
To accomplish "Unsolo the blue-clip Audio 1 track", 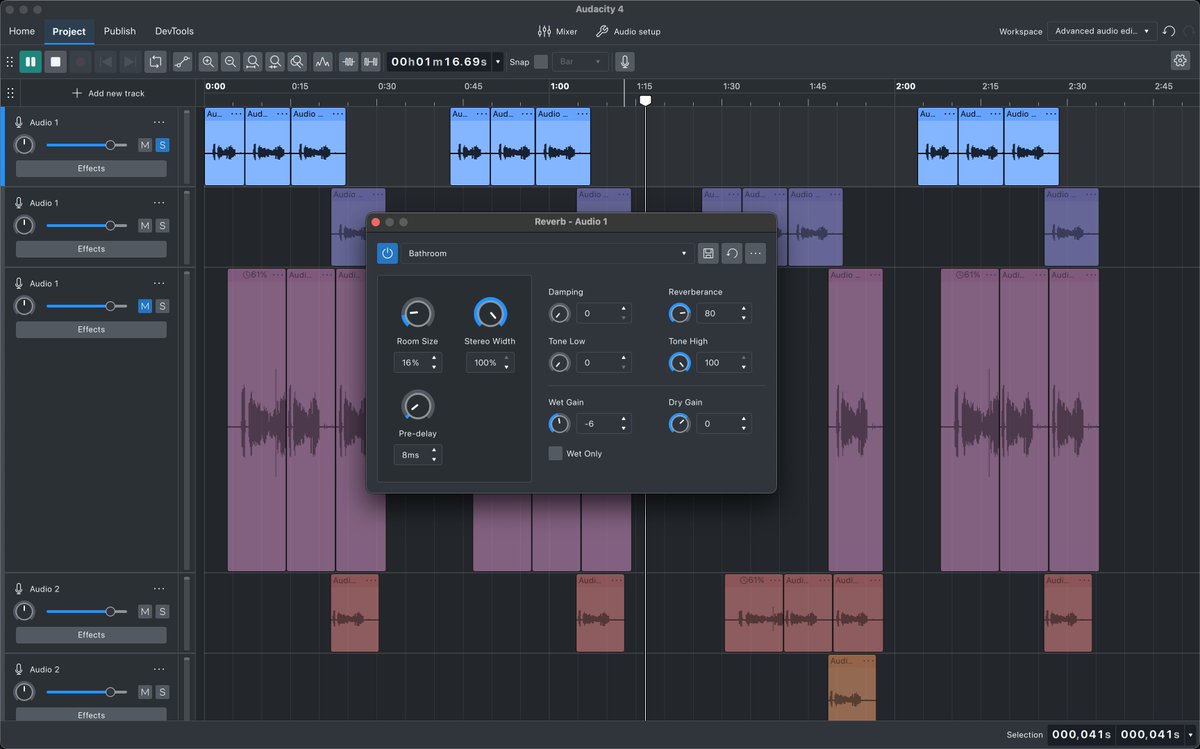I will [162, 145].
